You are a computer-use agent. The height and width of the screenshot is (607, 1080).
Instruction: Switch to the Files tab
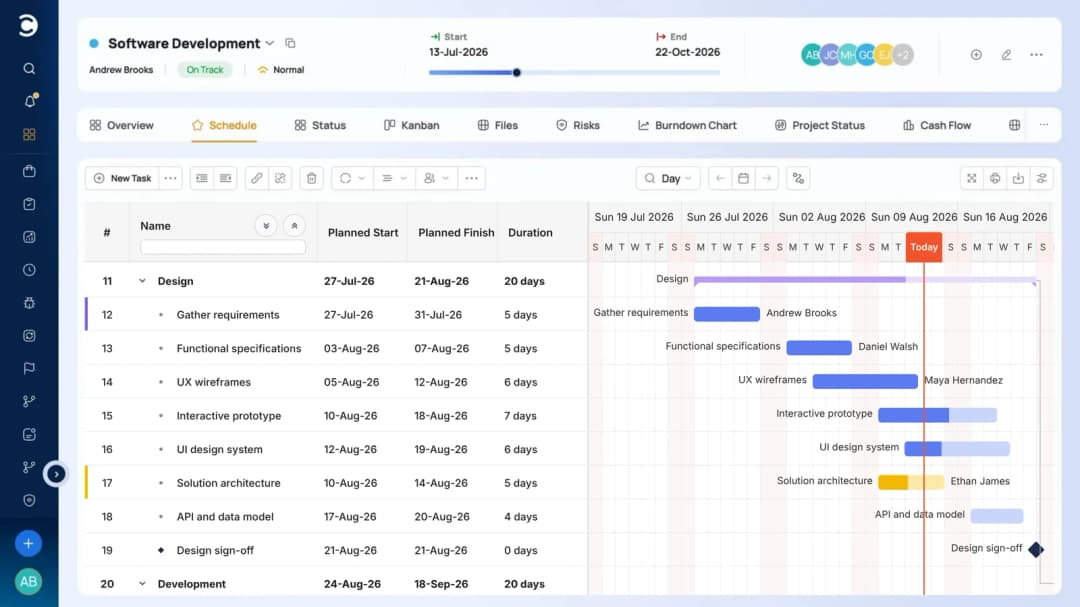pyautogui.click(x=497, y=125)
